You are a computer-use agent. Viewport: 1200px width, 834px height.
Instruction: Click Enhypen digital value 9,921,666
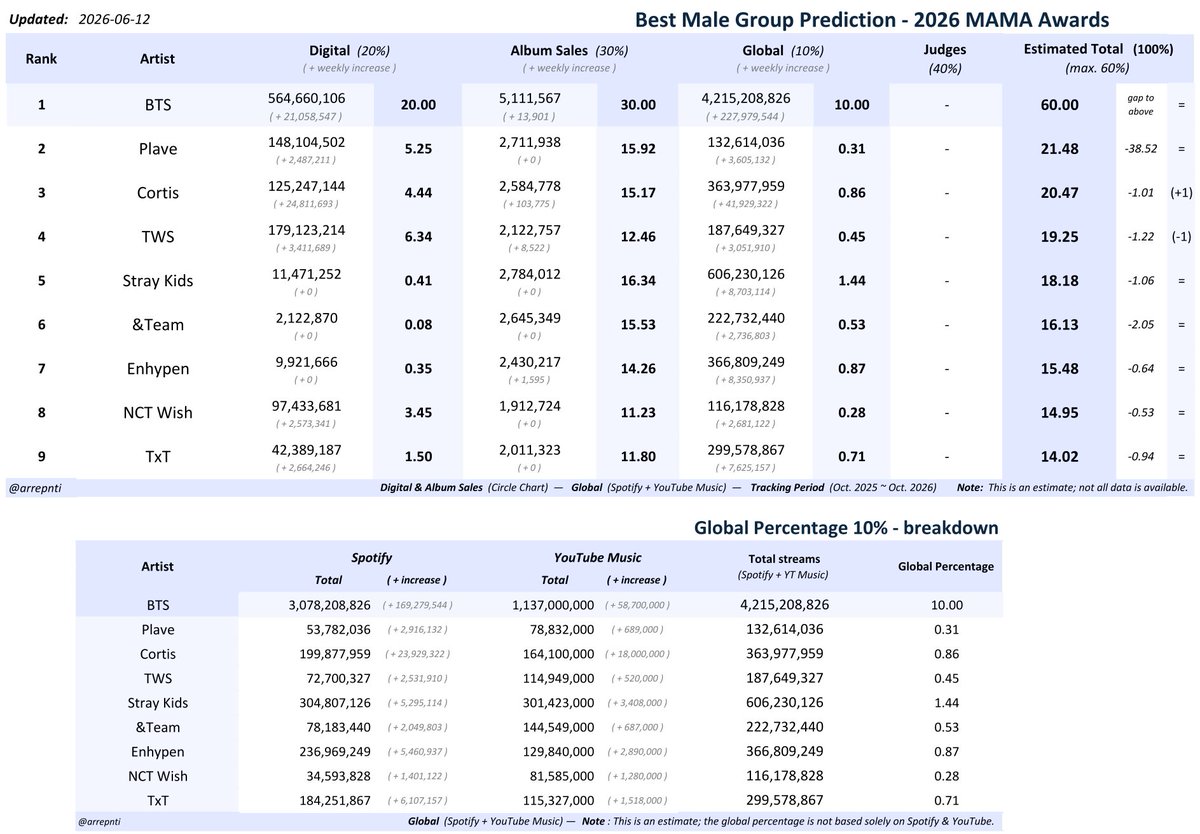307,362
